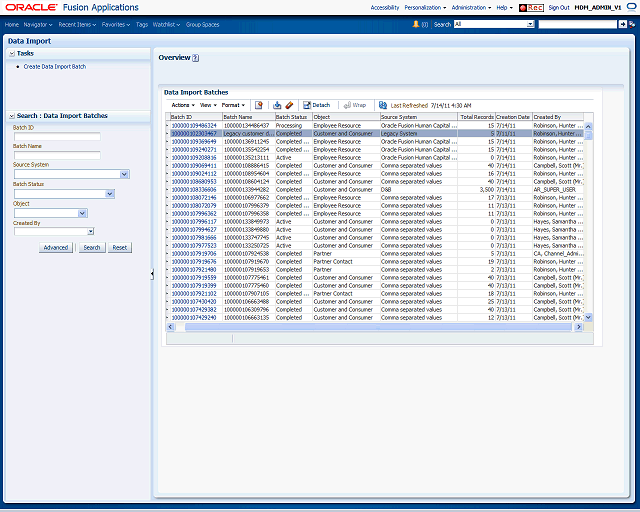This screenshot has height=512, width=640.
Task: Click the Batch Name input field
Action: (x=57, y=155)
